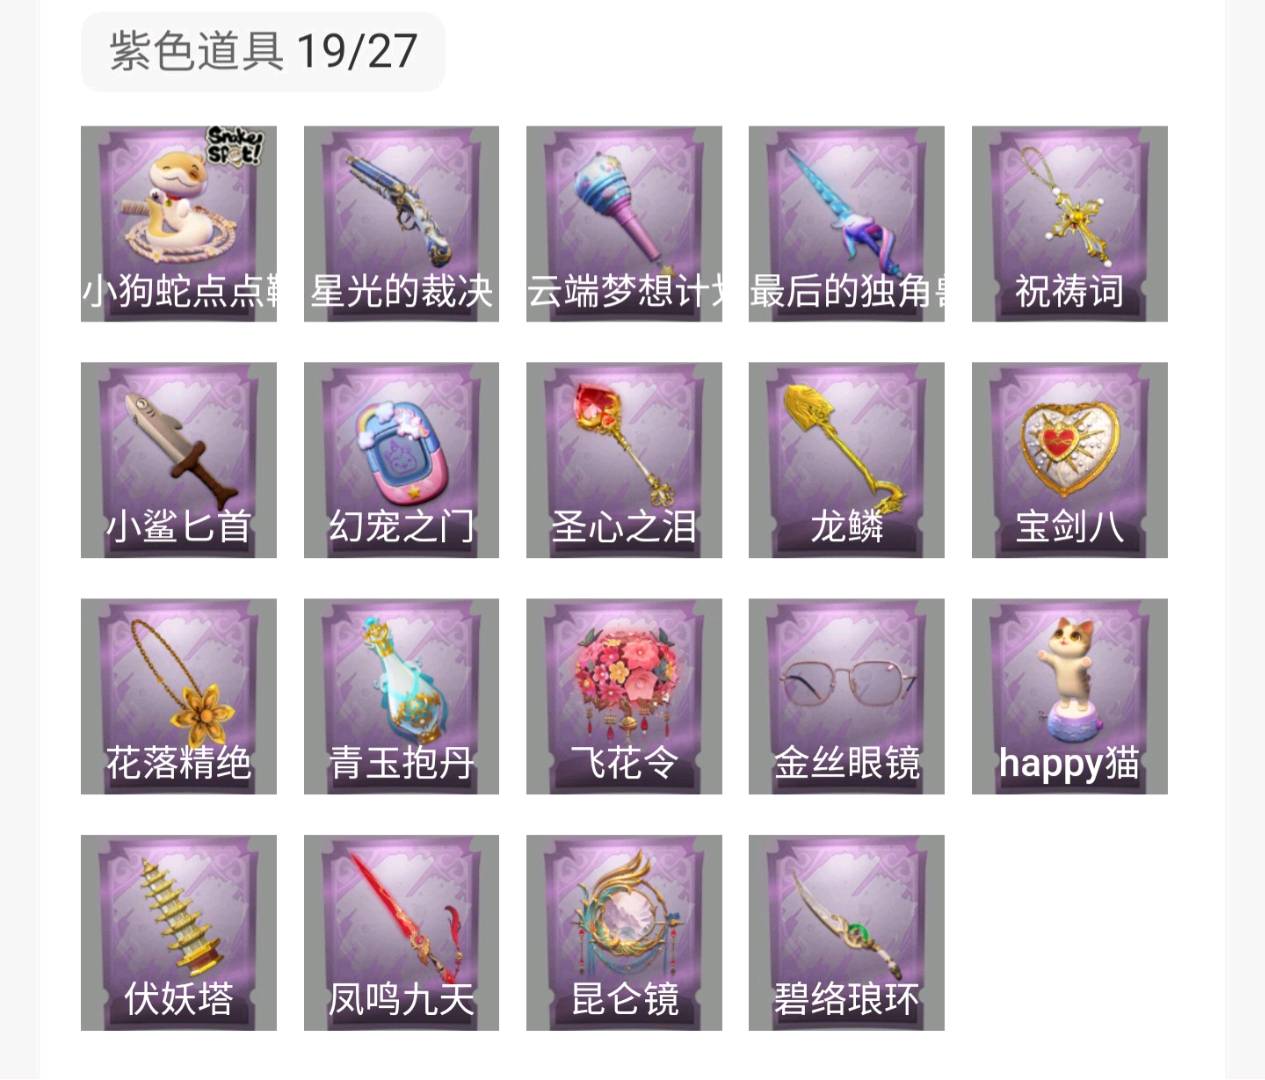The width and height of the screenshot is (1265, 1080).
Task: Open the 青玉抱丹 jade vase item
Action: 401,697
